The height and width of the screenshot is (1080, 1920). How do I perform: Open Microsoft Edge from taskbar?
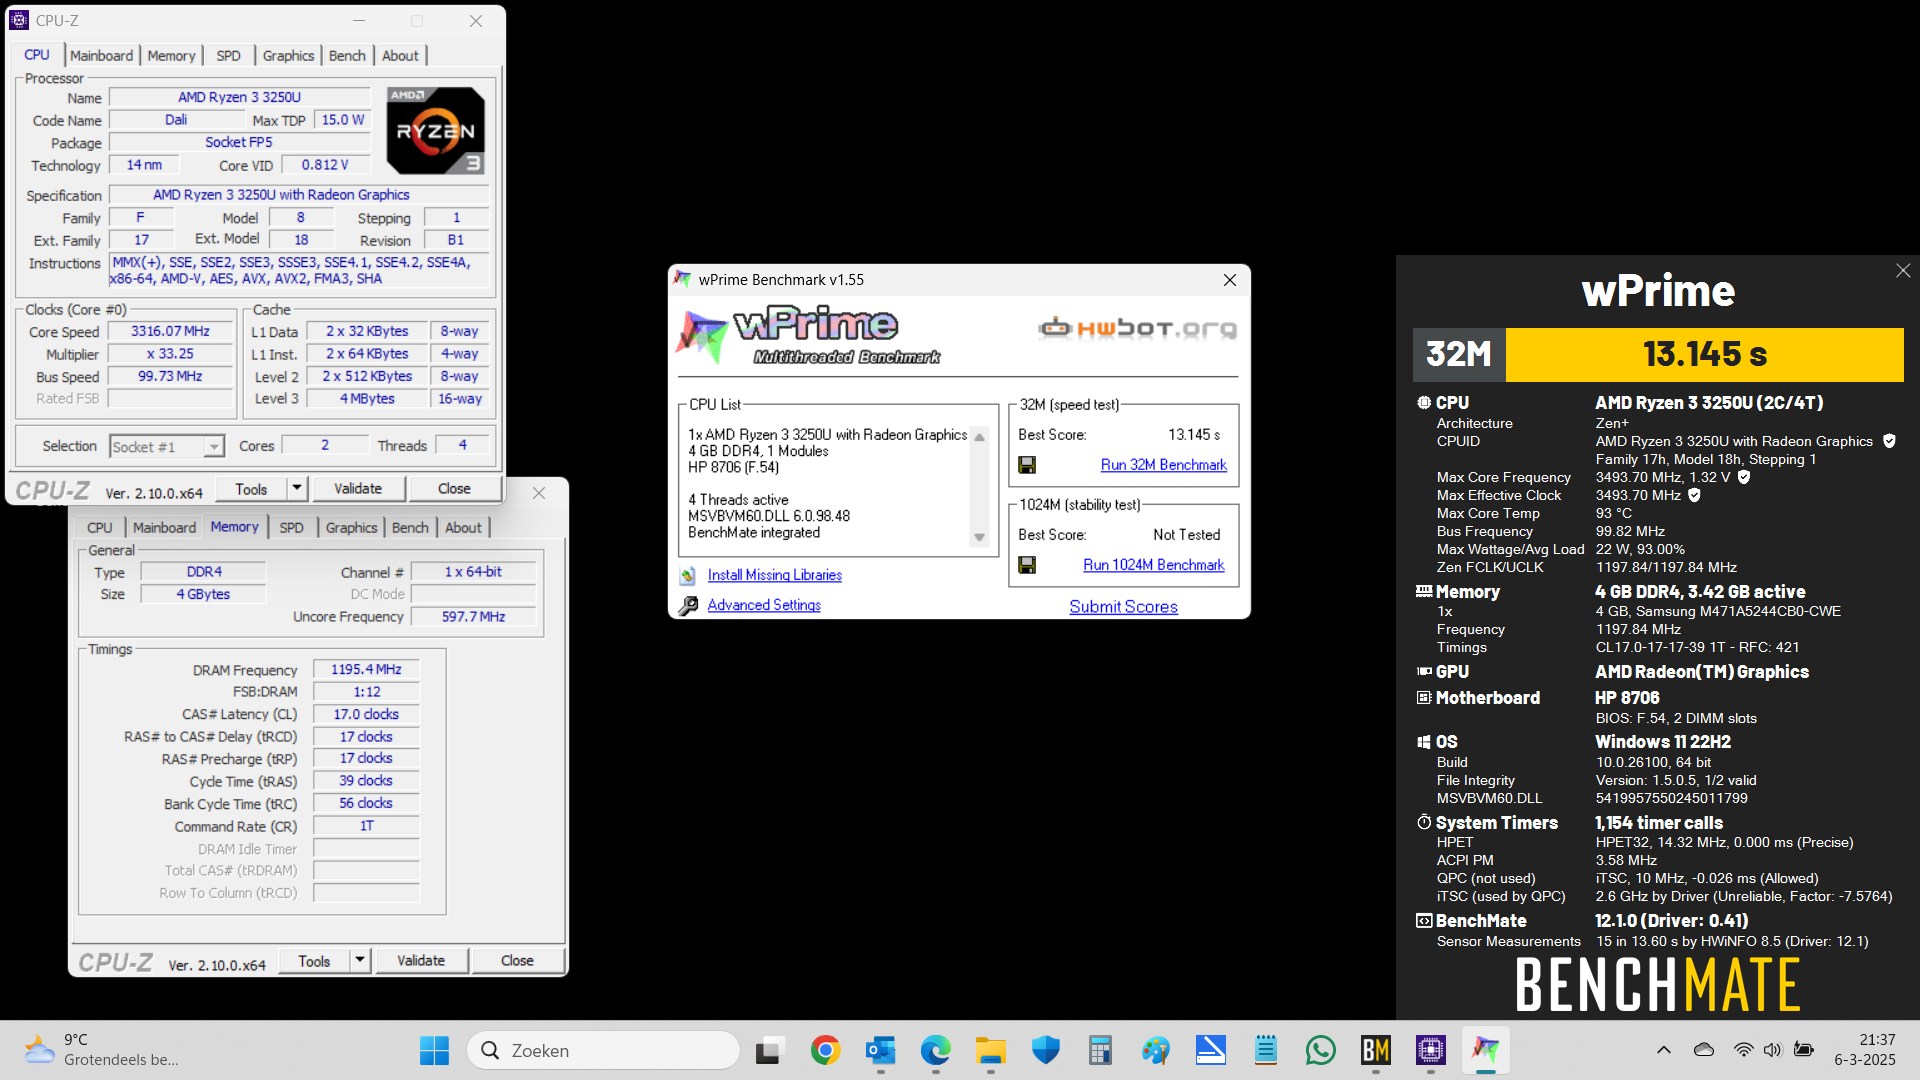936,1050
